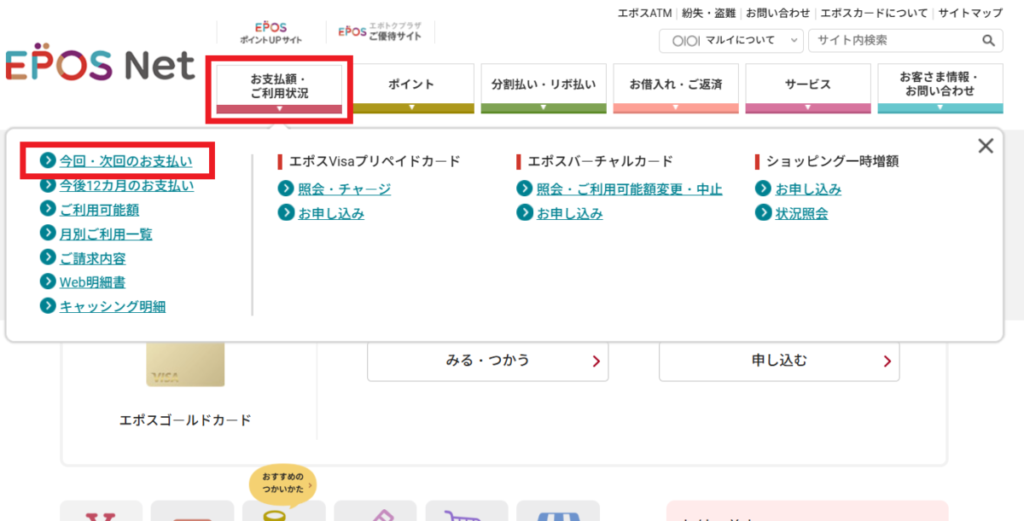Click the エポスVisaプリペイドカード heading
1024x521 pixels.
tap(375, 161)
